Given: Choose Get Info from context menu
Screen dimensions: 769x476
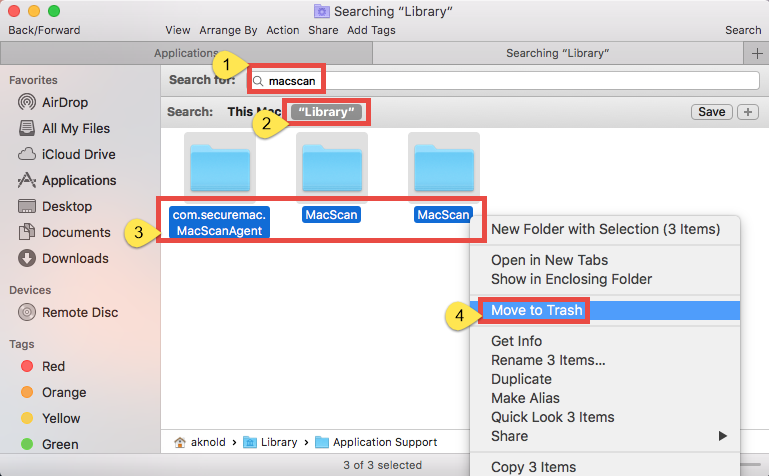Looking at the screenshot, I should 605,341.
